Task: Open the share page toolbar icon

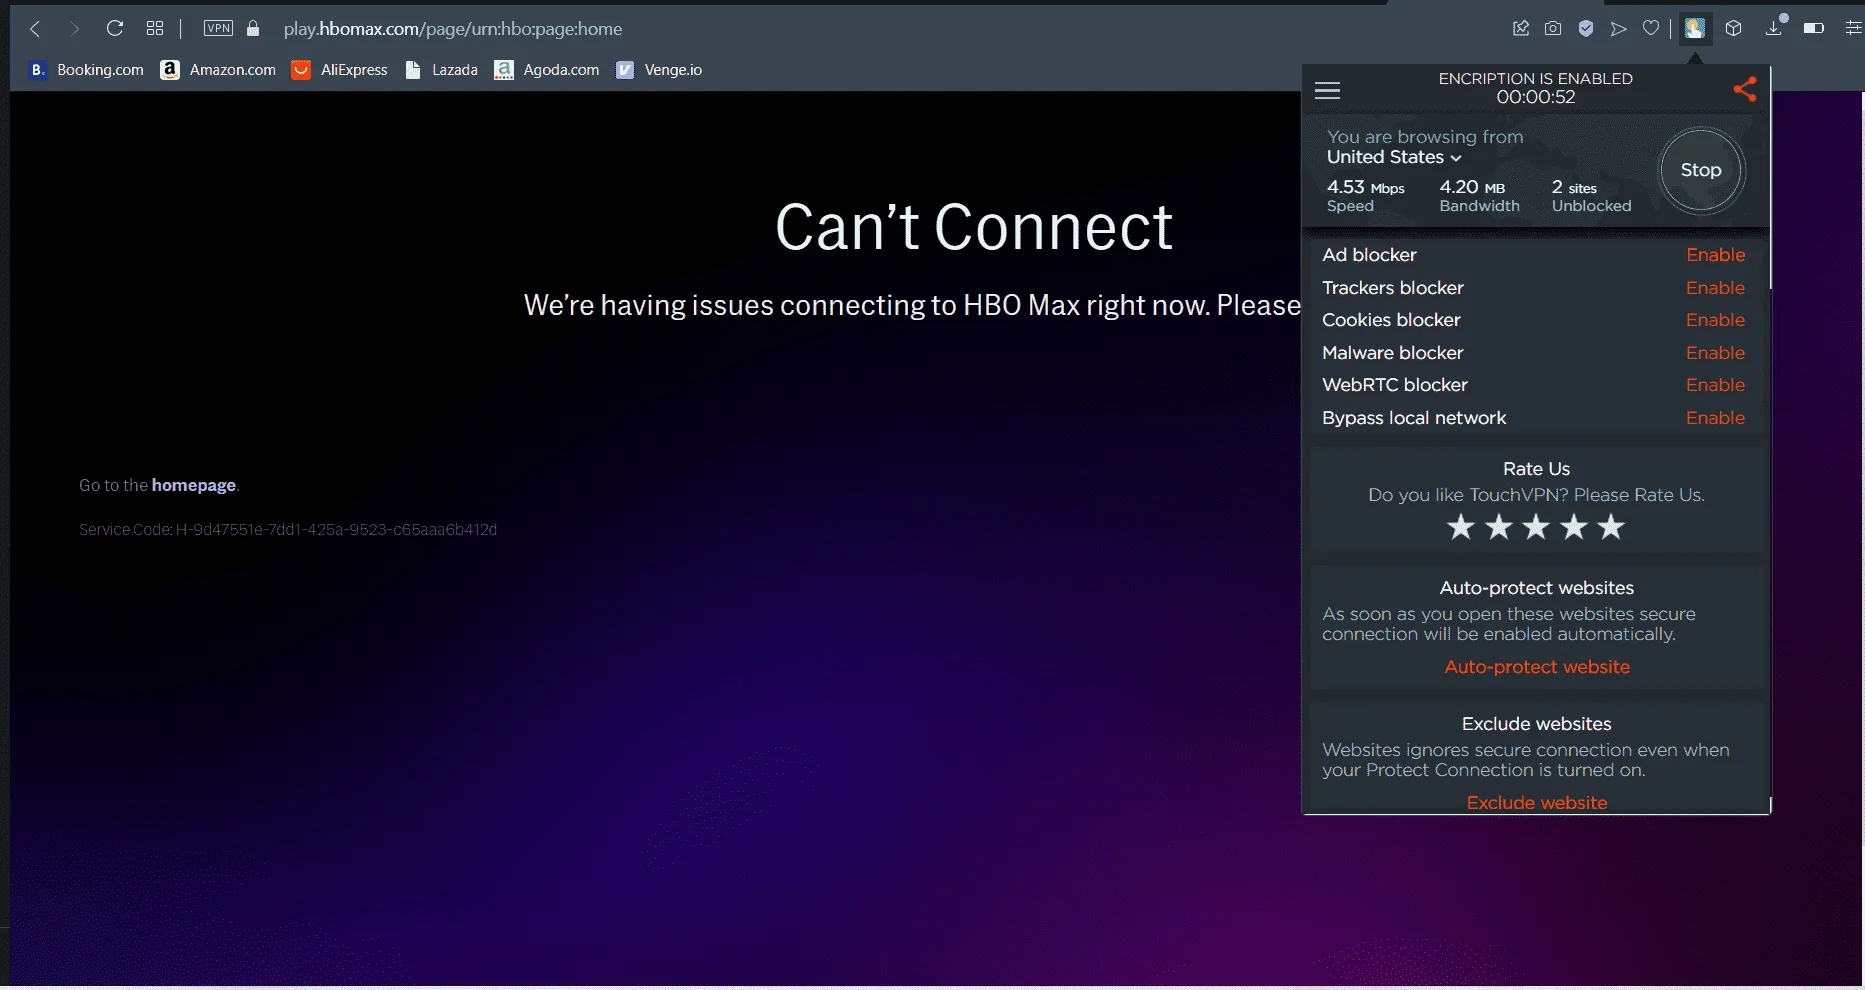Action: click(x=1521, y=28)
